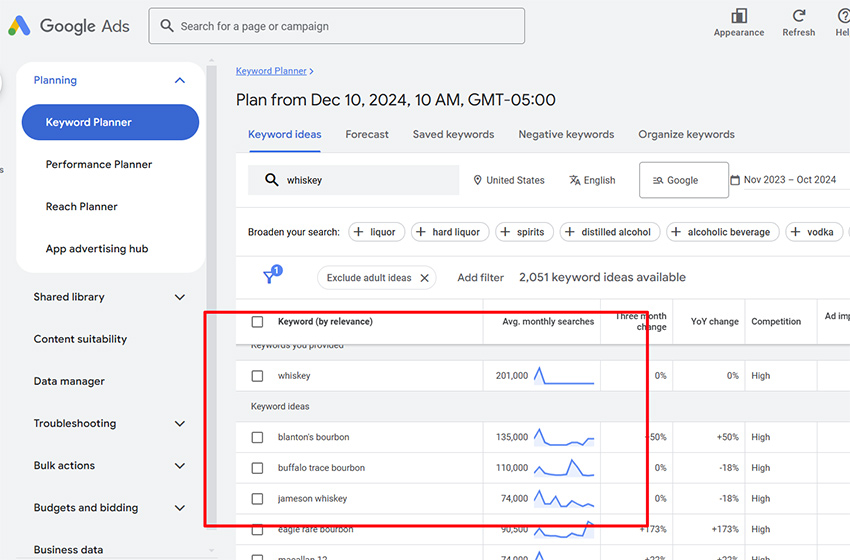Click the Refresh icon
Viewport: 850px width, 560px height.
798,16
